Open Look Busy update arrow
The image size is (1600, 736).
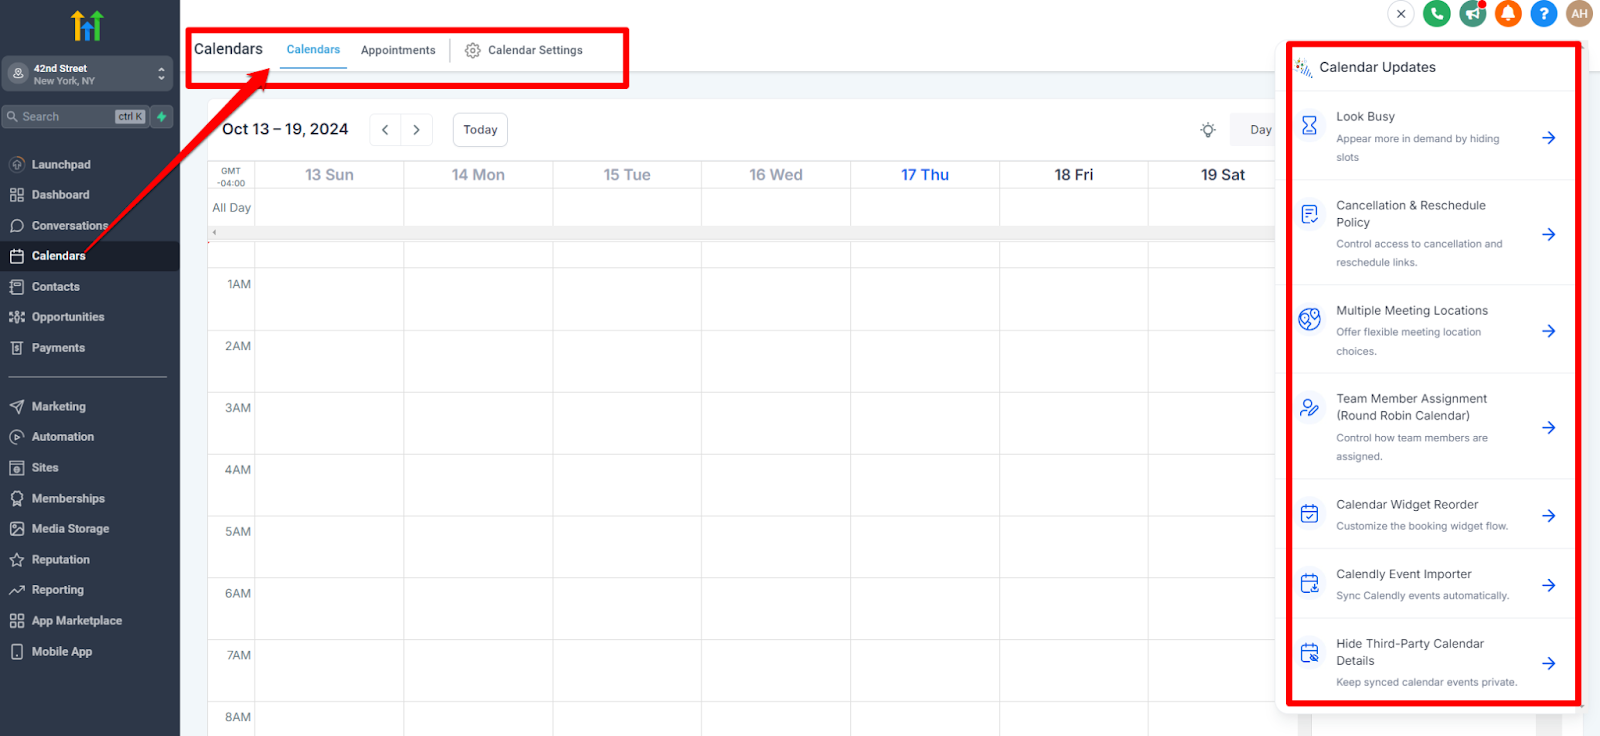[1548, 138]
